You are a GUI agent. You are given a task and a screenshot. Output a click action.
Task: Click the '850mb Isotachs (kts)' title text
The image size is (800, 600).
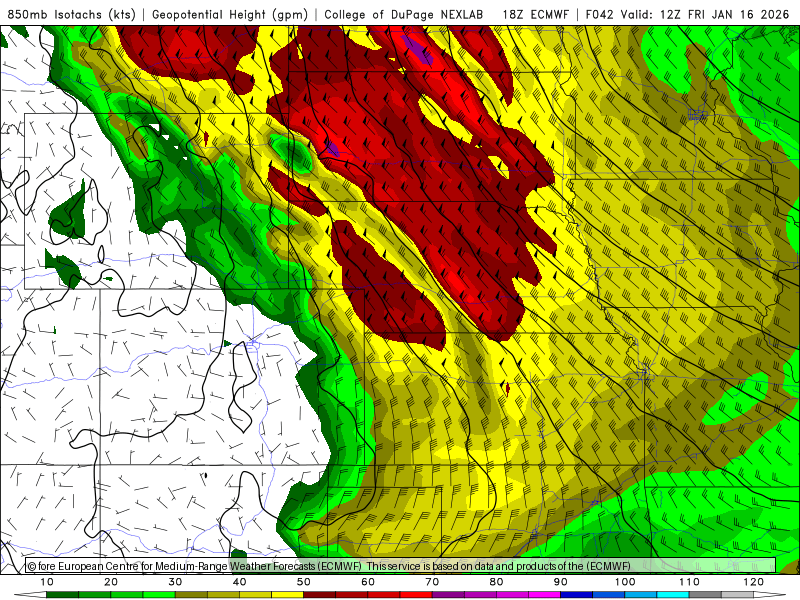(71, 15)
